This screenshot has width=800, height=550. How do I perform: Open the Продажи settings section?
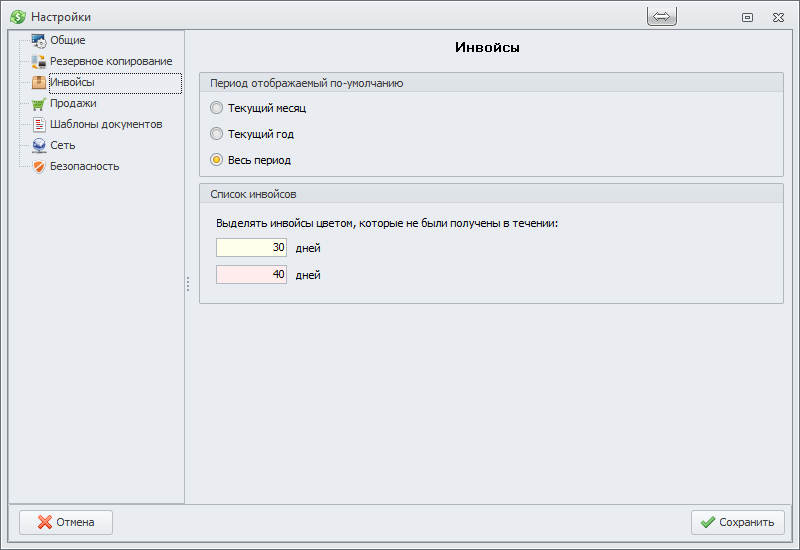pyautogui.click(x=73, y=103)
